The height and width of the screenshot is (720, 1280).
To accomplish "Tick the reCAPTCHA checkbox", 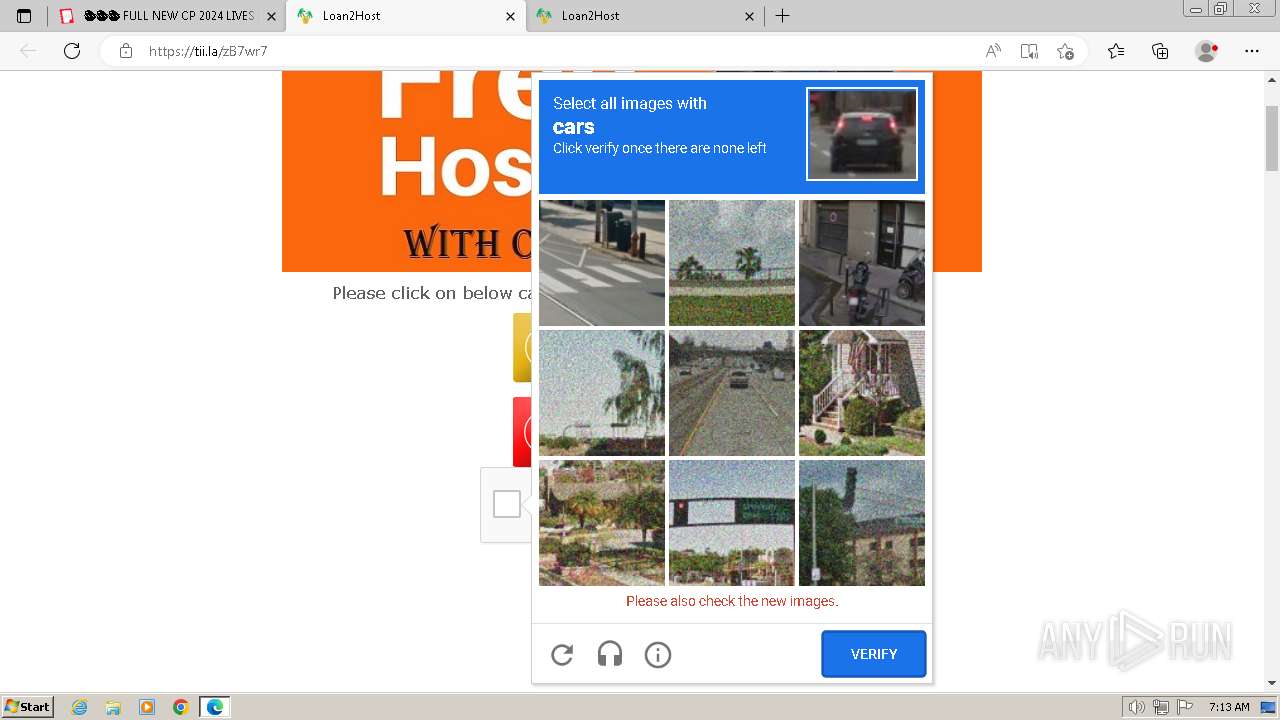I will click(507, 504).
